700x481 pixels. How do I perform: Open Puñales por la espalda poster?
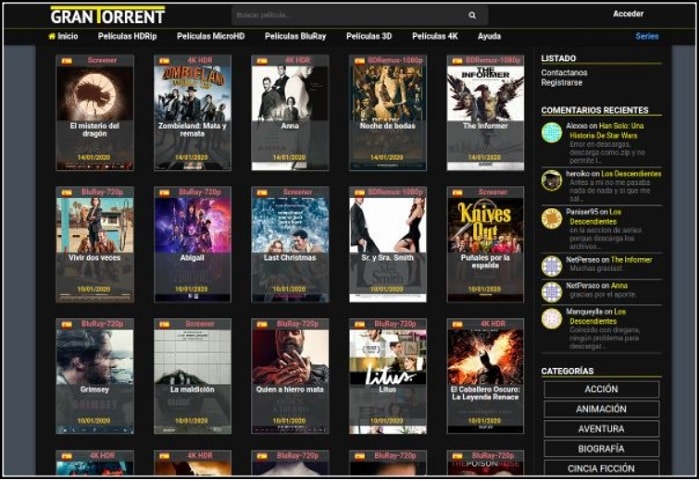click(485, 244)
